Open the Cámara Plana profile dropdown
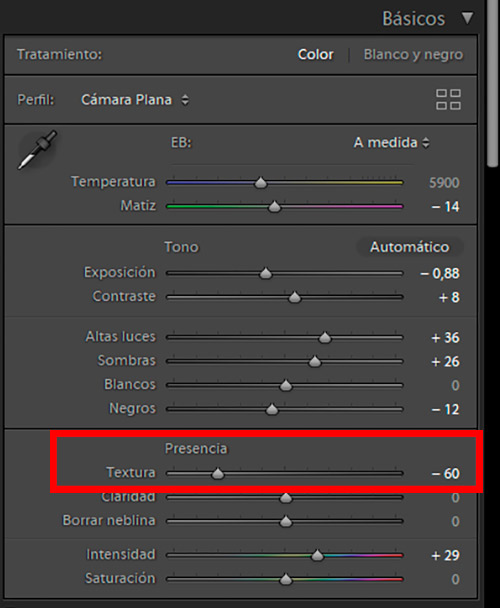This screenshot has width=500, height=608. tap(135, 100)
